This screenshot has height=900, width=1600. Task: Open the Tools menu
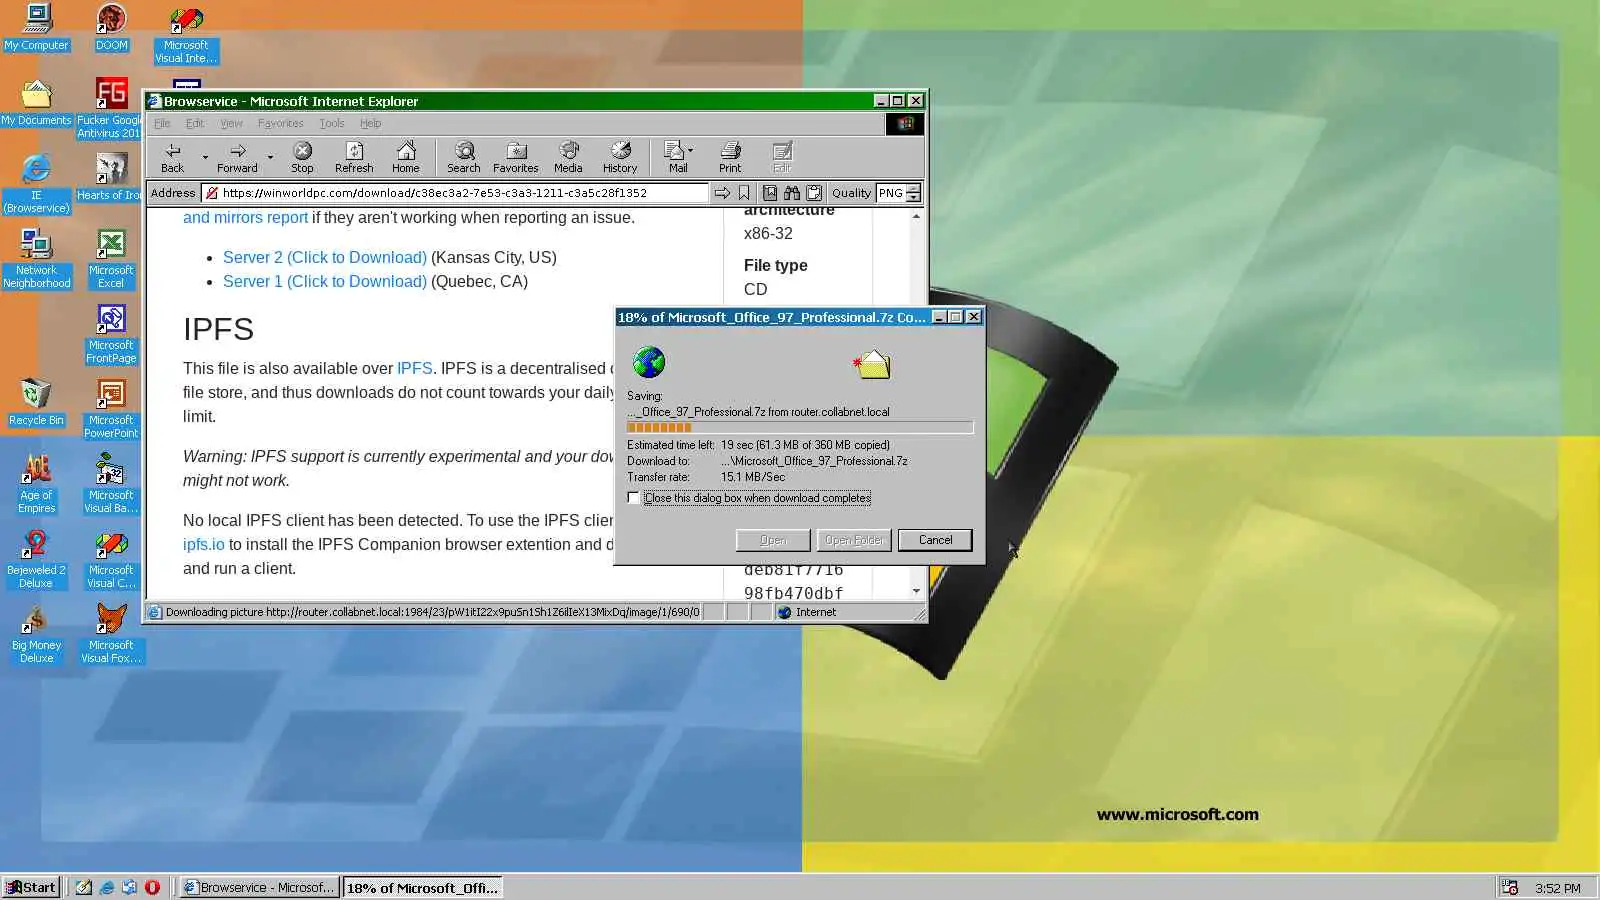[x=331, y=123]
